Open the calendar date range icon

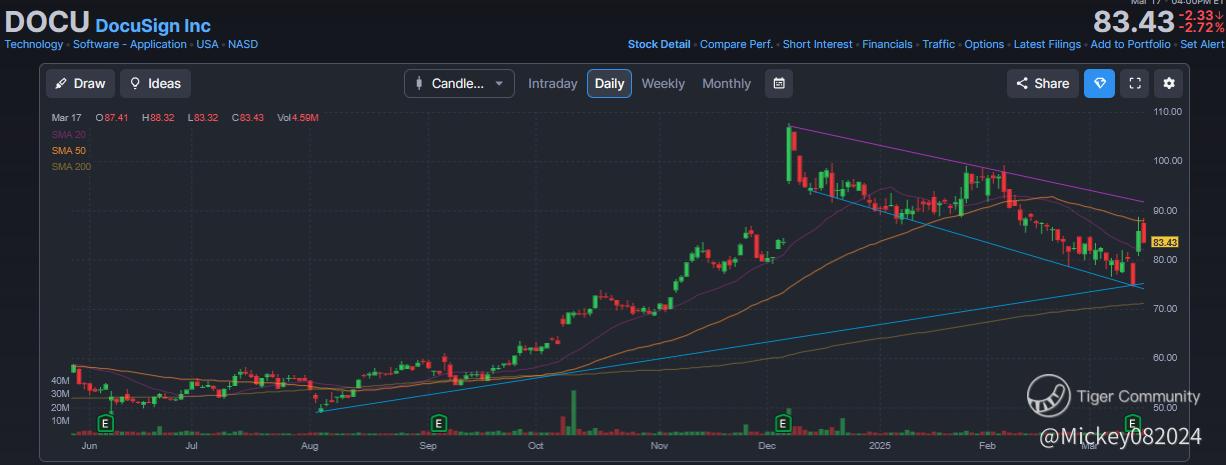(779, 83)
